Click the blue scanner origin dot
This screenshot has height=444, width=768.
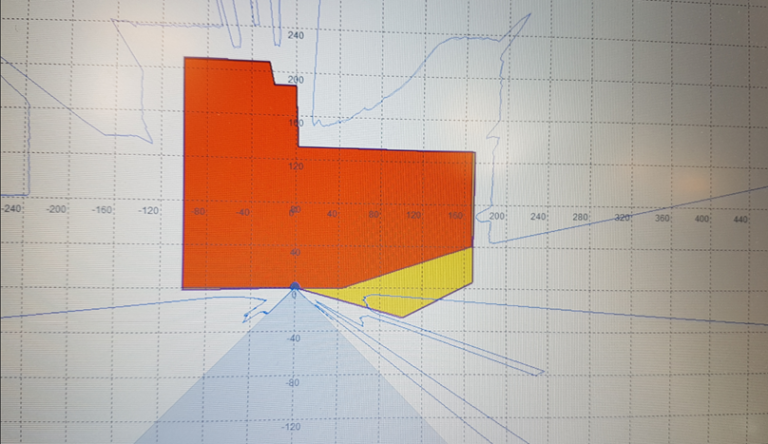pyautogui.click(x=295, y=287)
